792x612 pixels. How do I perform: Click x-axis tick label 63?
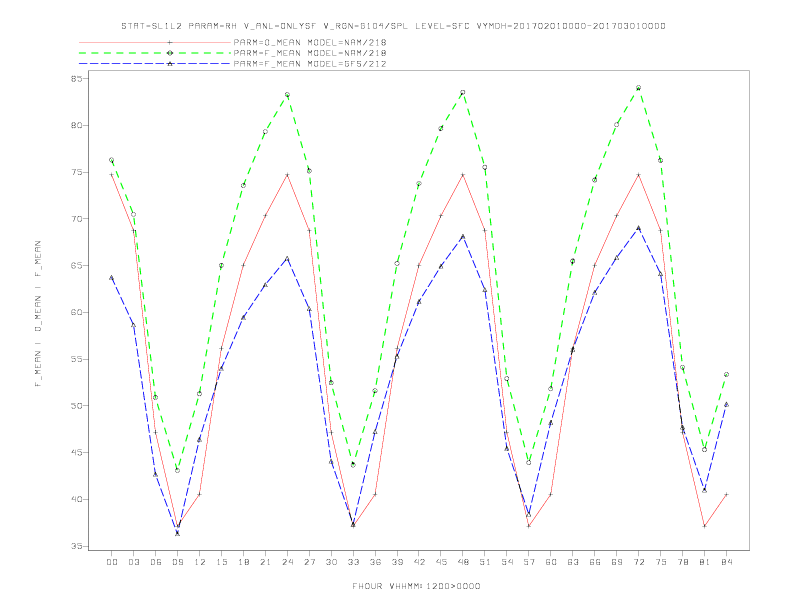coord(573,562)
